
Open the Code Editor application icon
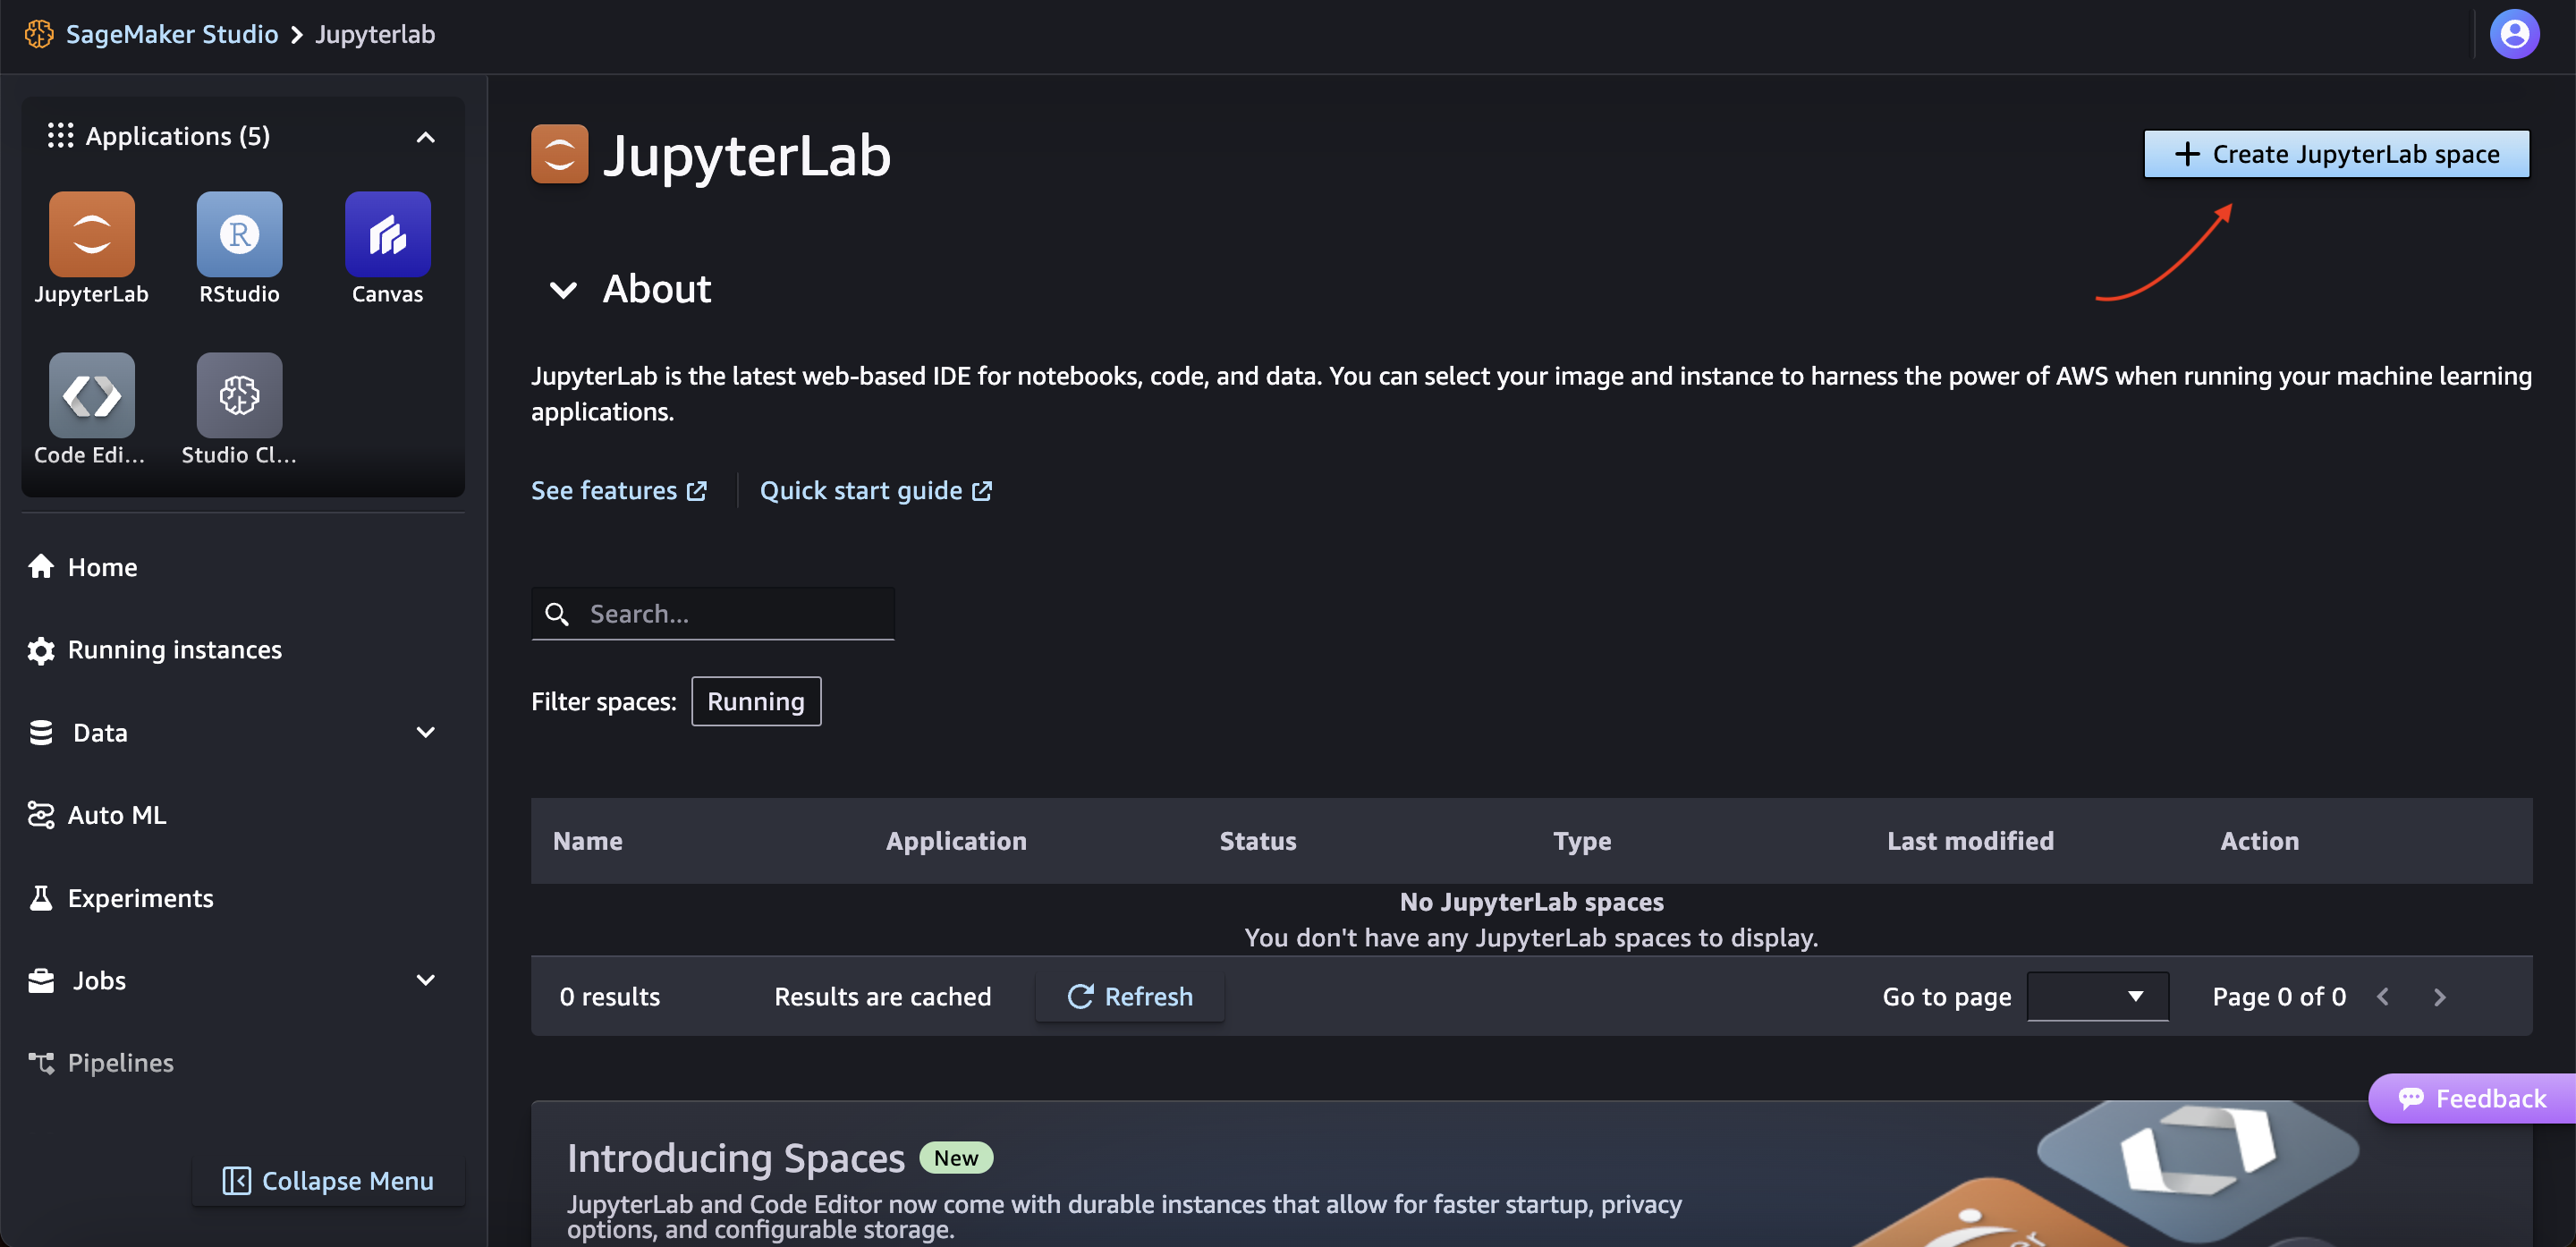pyautogui.click(x=91, y=394)
